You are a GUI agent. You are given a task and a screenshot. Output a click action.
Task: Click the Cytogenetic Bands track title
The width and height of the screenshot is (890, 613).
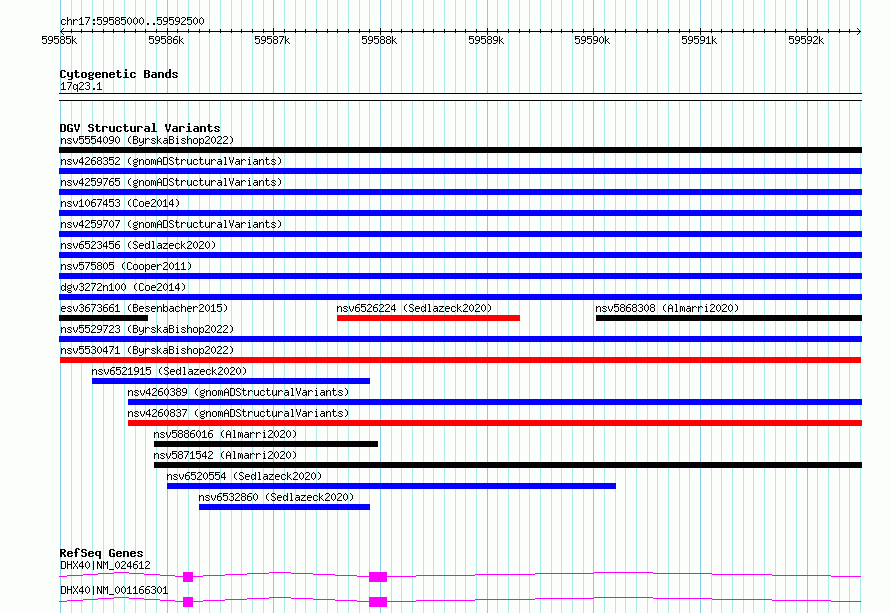[119, 74]
